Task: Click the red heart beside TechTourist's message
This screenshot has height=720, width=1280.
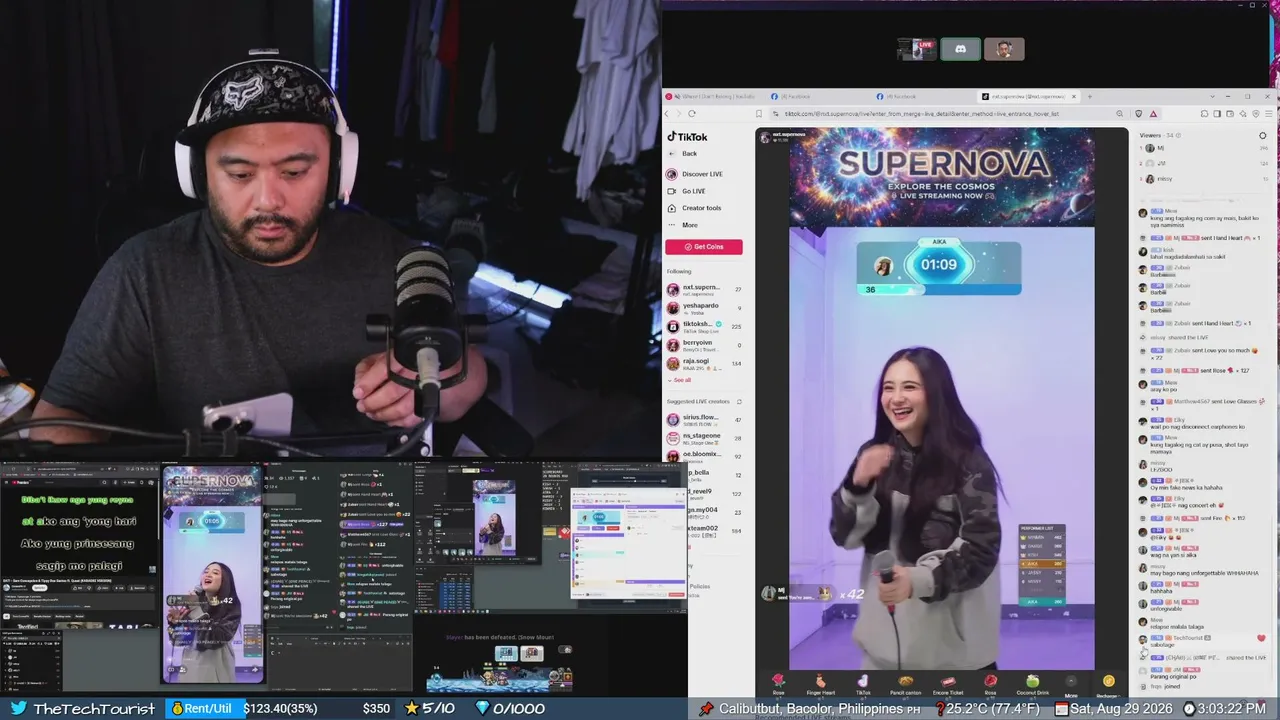Action: point(1261,638)
